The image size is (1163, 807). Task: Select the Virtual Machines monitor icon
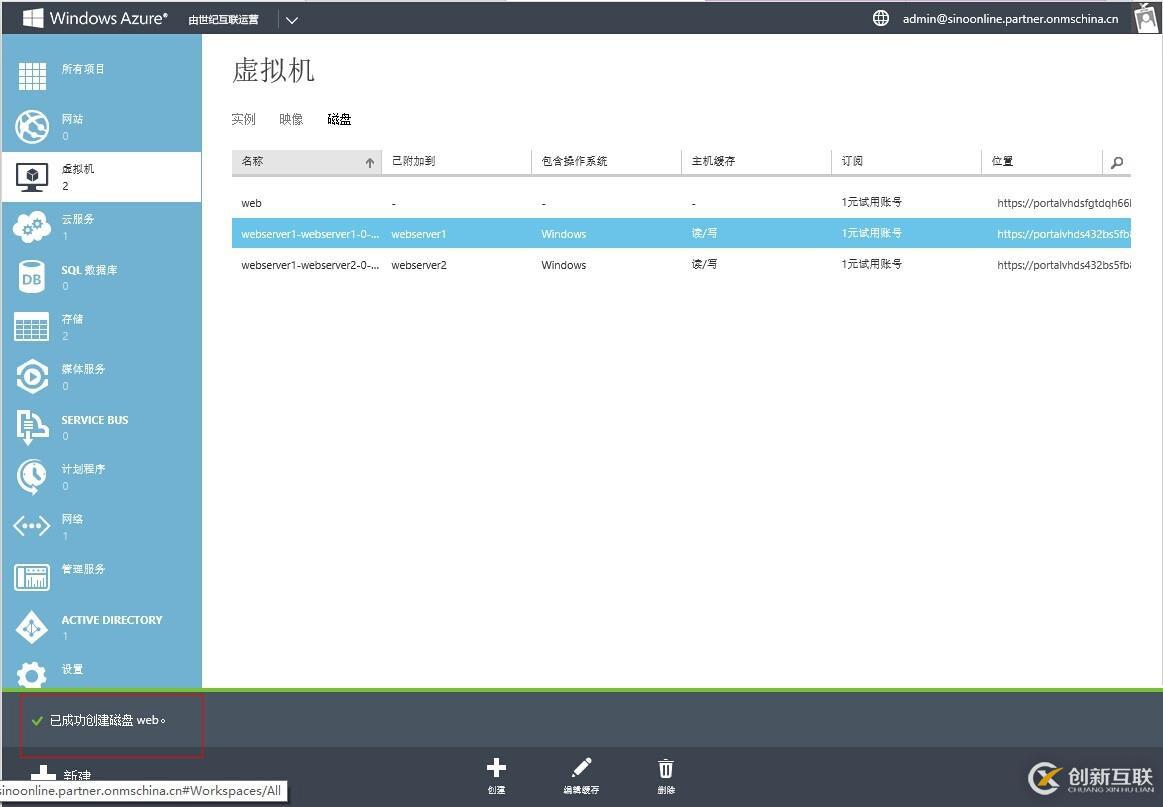click(x=32, y=177)
